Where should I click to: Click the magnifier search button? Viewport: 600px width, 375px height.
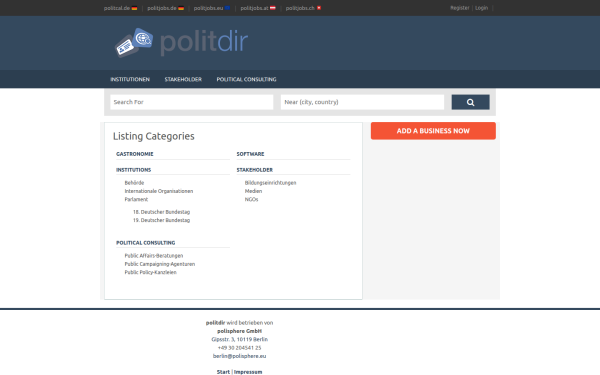click(470, 102)
